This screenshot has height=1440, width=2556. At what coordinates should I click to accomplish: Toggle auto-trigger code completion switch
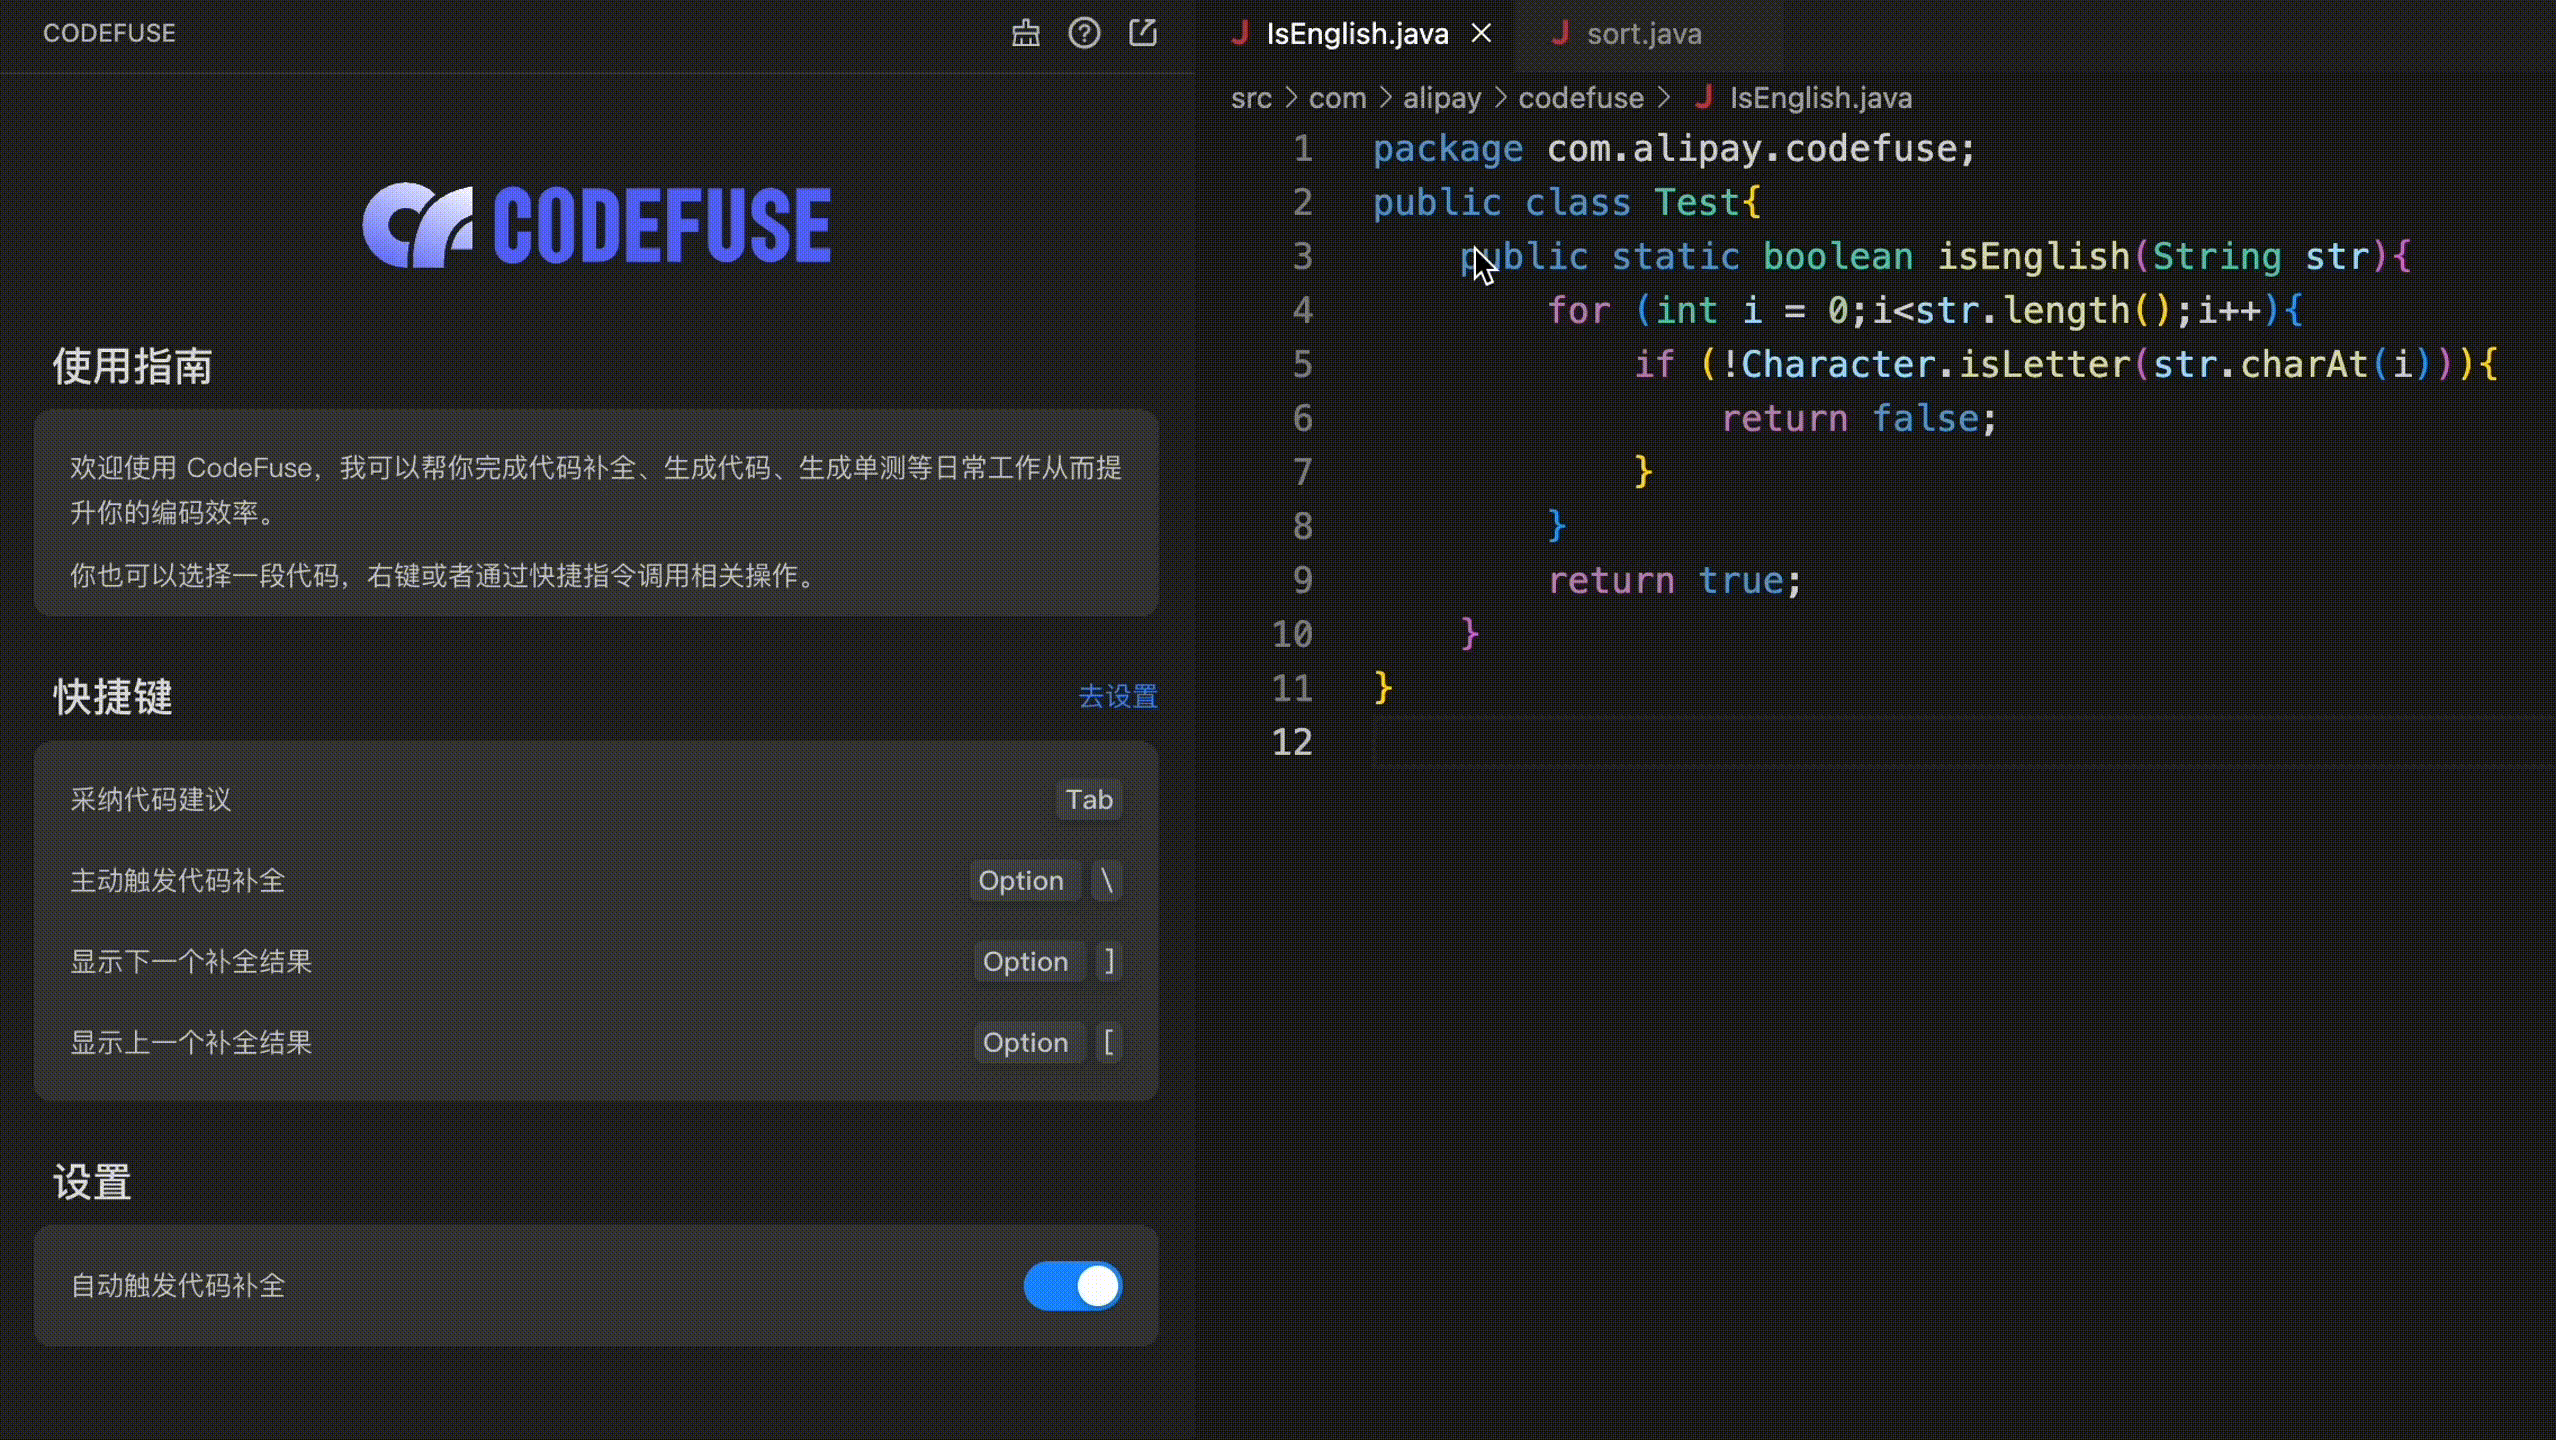click(x=1072, y=1285)
